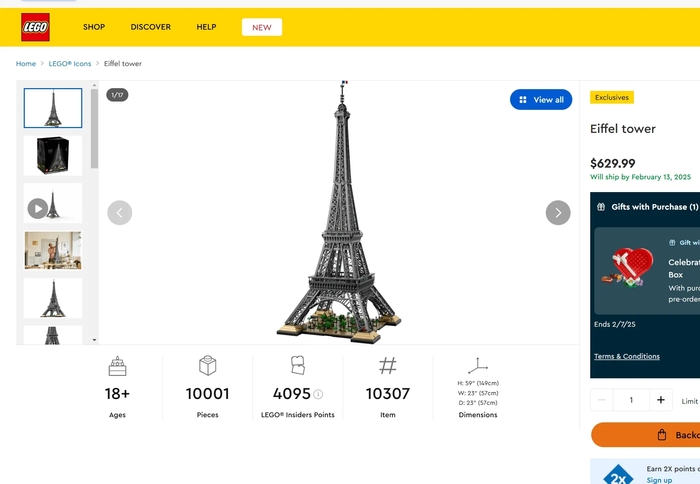This screenshot has width=700, height=484.
Task: Go to the previous product image
Action: (120, 212)
